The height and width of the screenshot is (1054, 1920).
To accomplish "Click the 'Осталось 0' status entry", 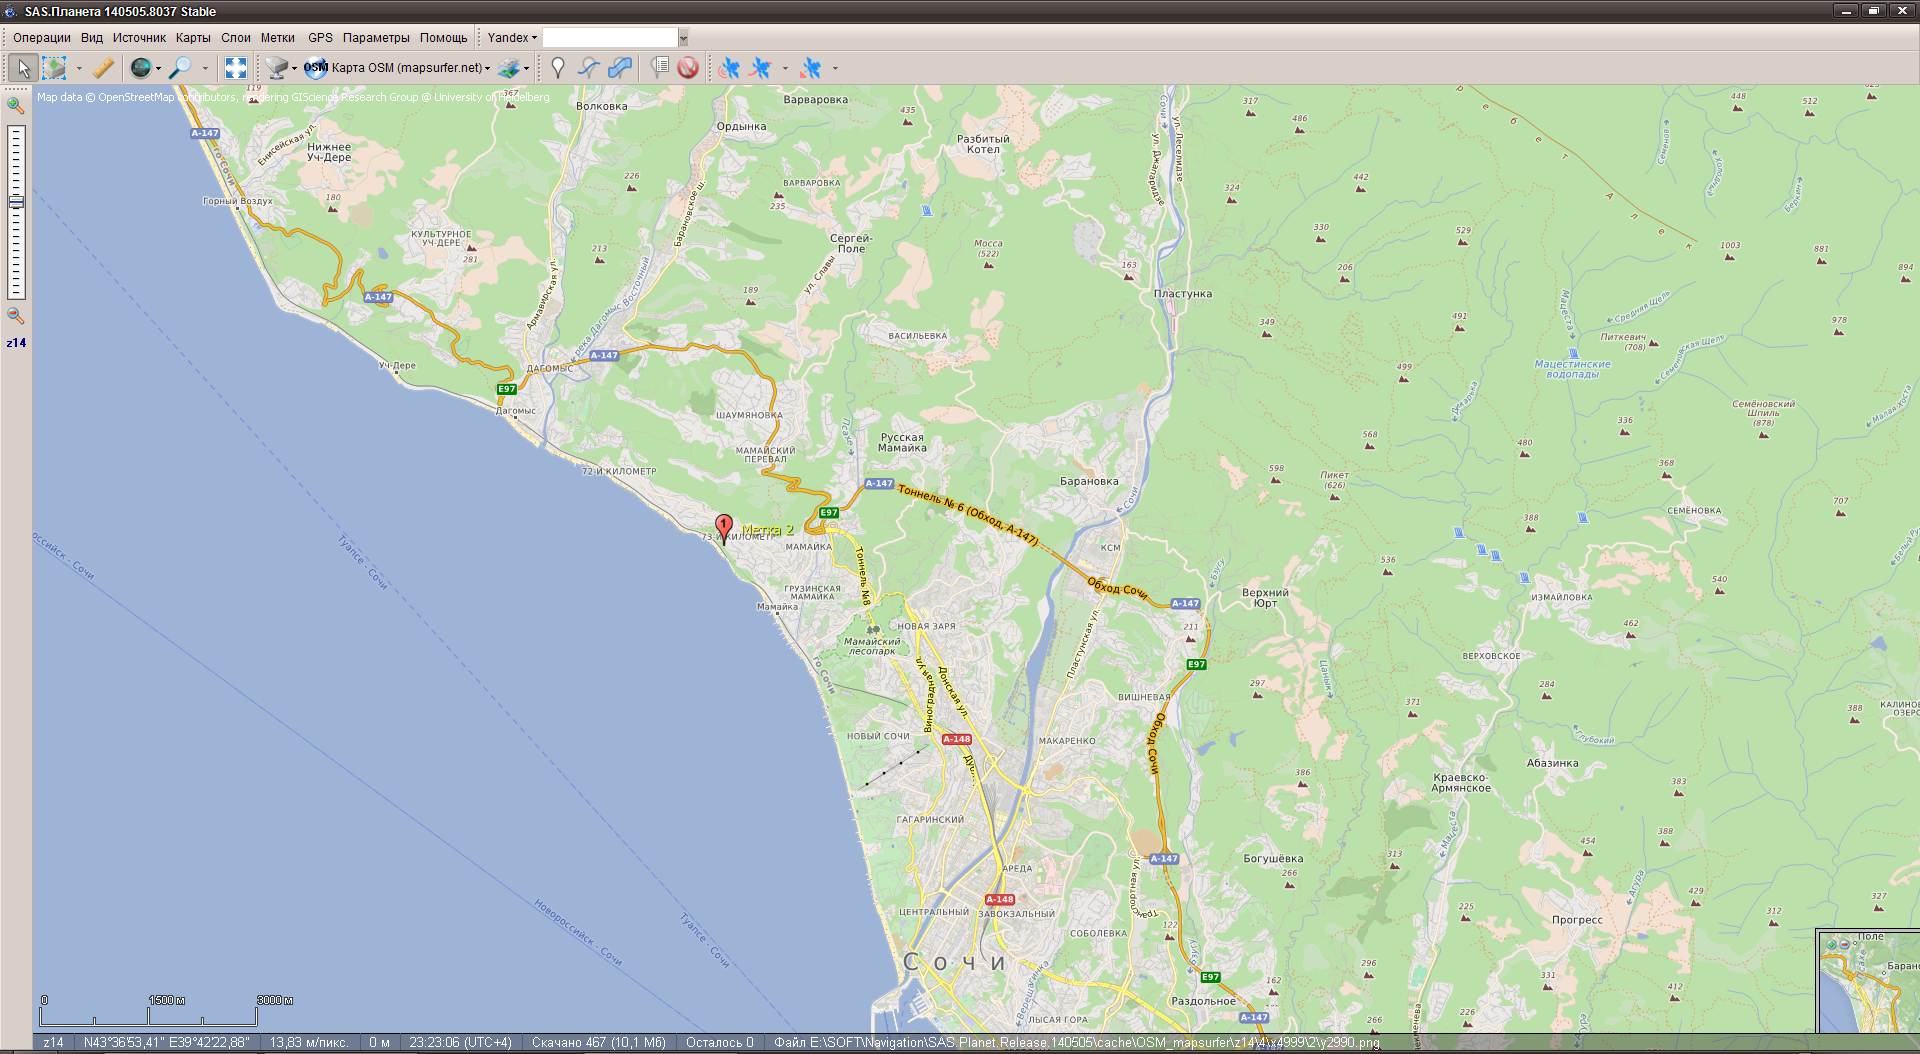I will pos(720,1043).
